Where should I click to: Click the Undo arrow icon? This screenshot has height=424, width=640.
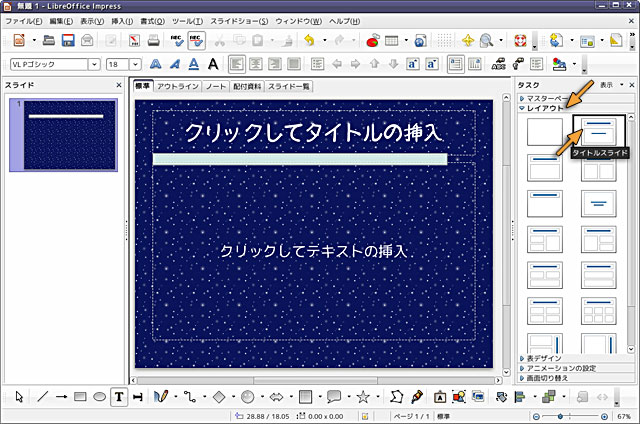point(310,41)
